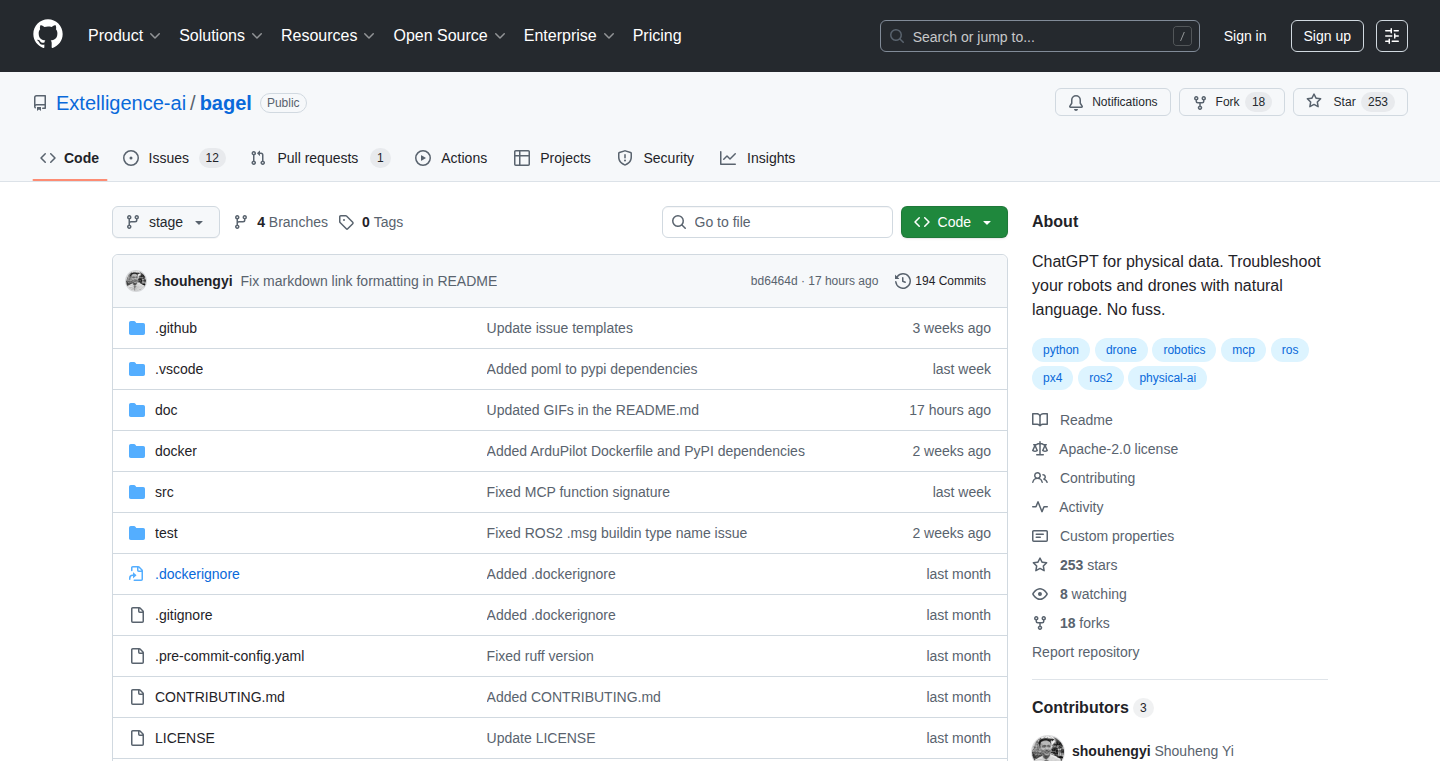Open the Extelligence-ai organization link
This screenshot has height=761, width=1440.
point(121,103)
